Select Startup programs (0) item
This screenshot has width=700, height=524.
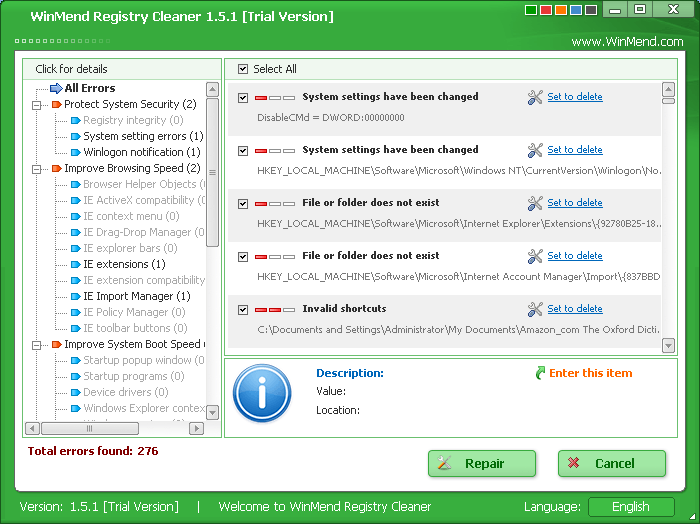coord(133,376)
